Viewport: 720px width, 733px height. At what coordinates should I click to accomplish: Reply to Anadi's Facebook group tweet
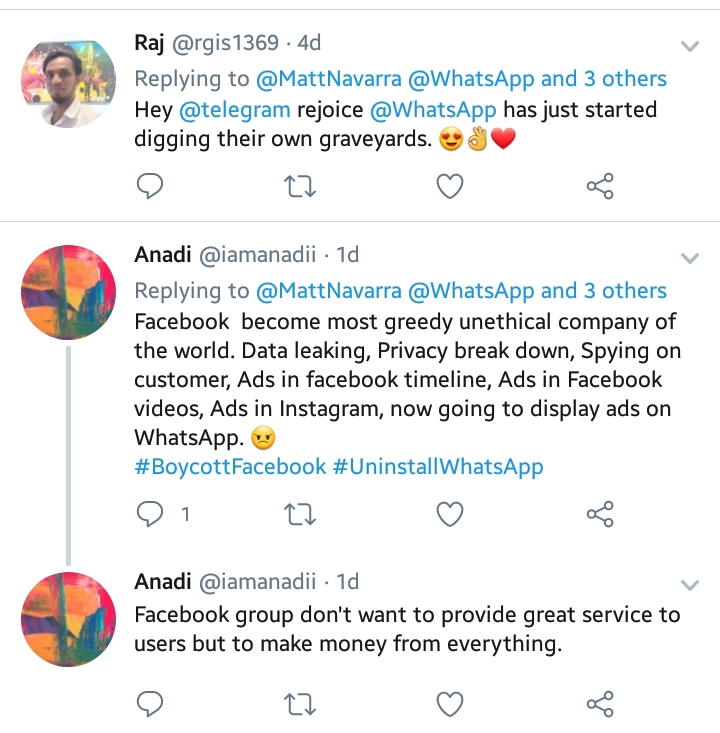coord(149,704)
